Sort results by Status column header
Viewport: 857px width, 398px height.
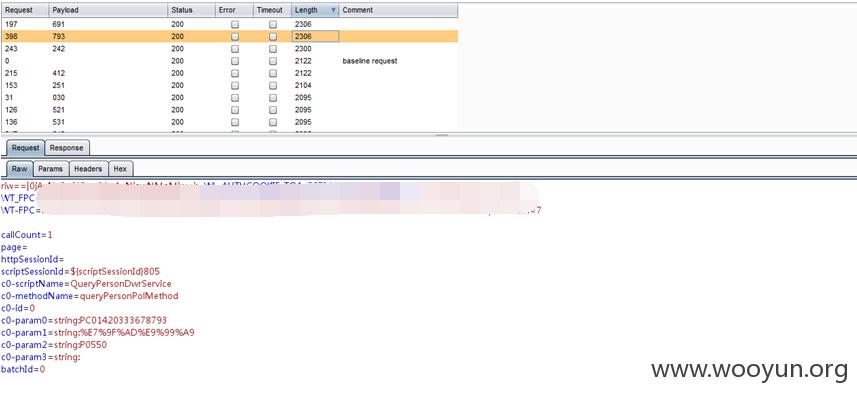(191, 10)
